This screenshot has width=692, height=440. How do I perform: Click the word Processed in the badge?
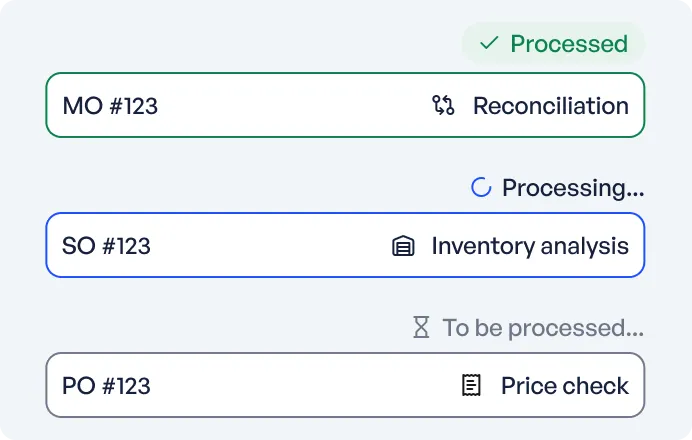click(569, 44)
